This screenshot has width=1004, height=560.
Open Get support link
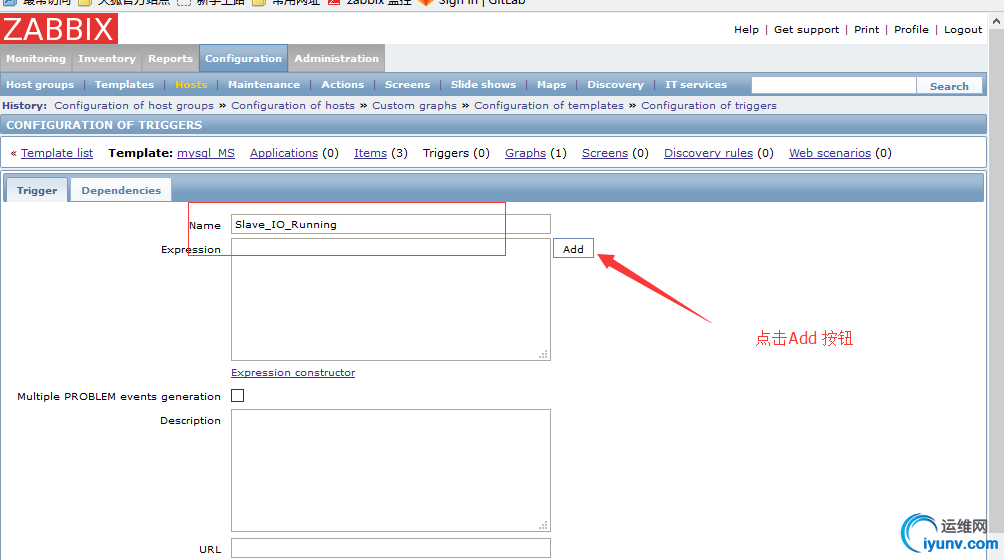tap(806, 29)
